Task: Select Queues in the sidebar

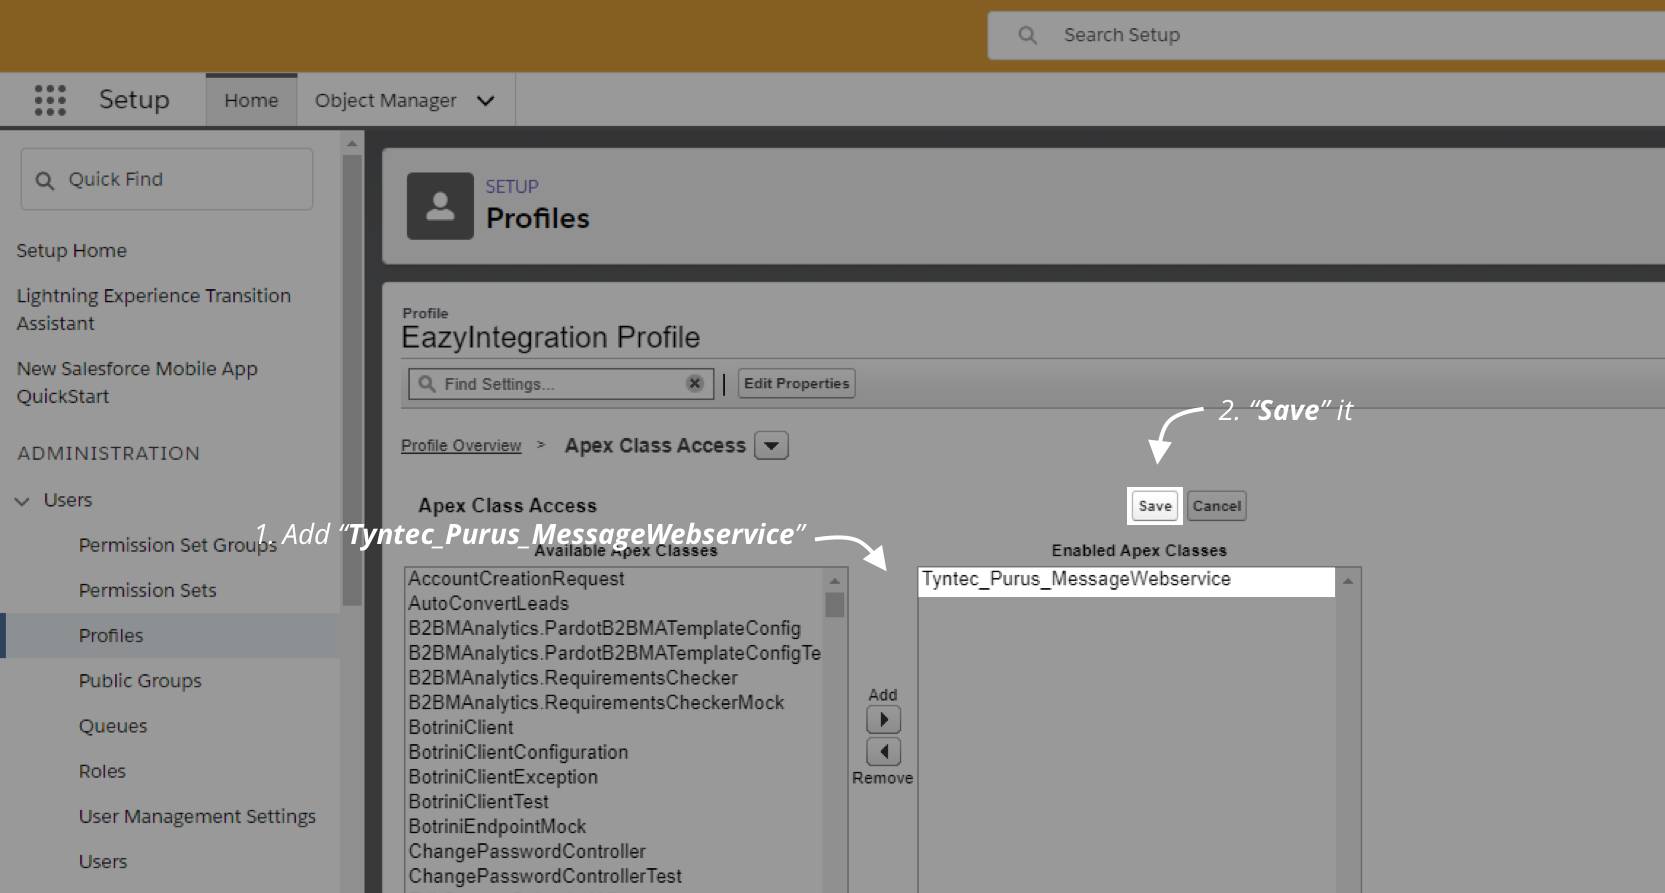Action: tap(113, 727)
